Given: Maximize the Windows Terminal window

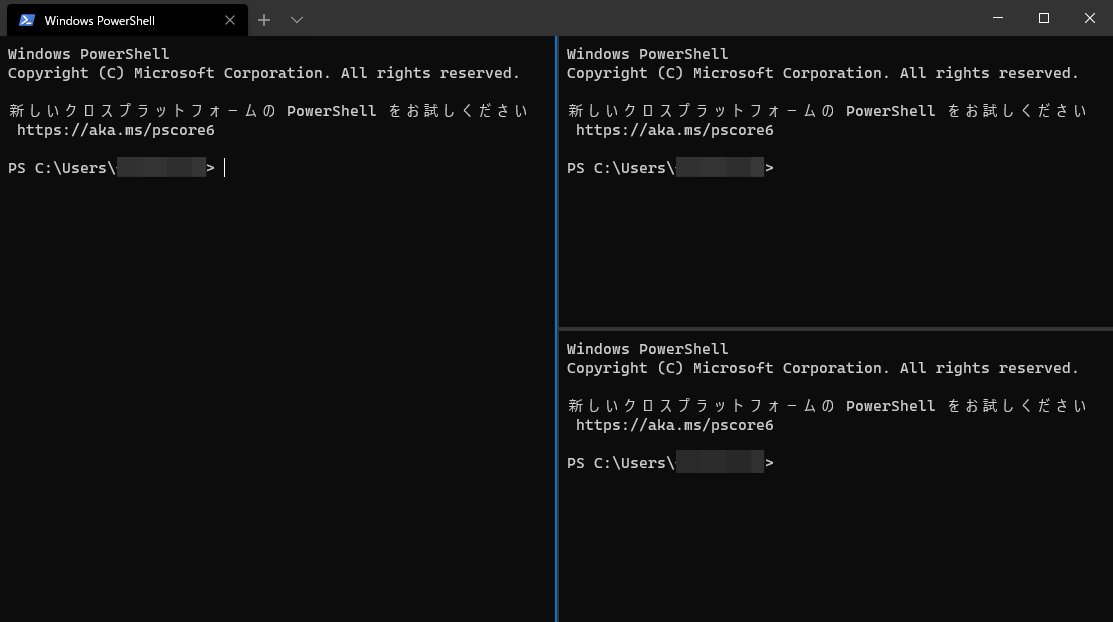Looking at the screenshot, I should pos(1043,18).
